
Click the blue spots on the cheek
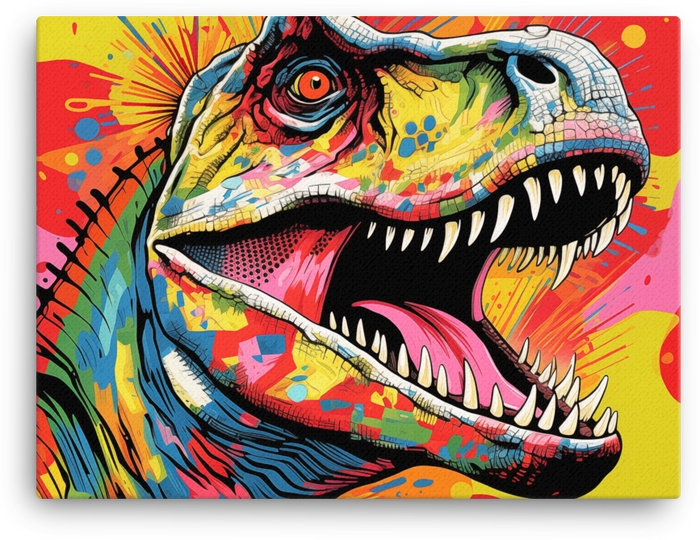[x=422, y=135]
